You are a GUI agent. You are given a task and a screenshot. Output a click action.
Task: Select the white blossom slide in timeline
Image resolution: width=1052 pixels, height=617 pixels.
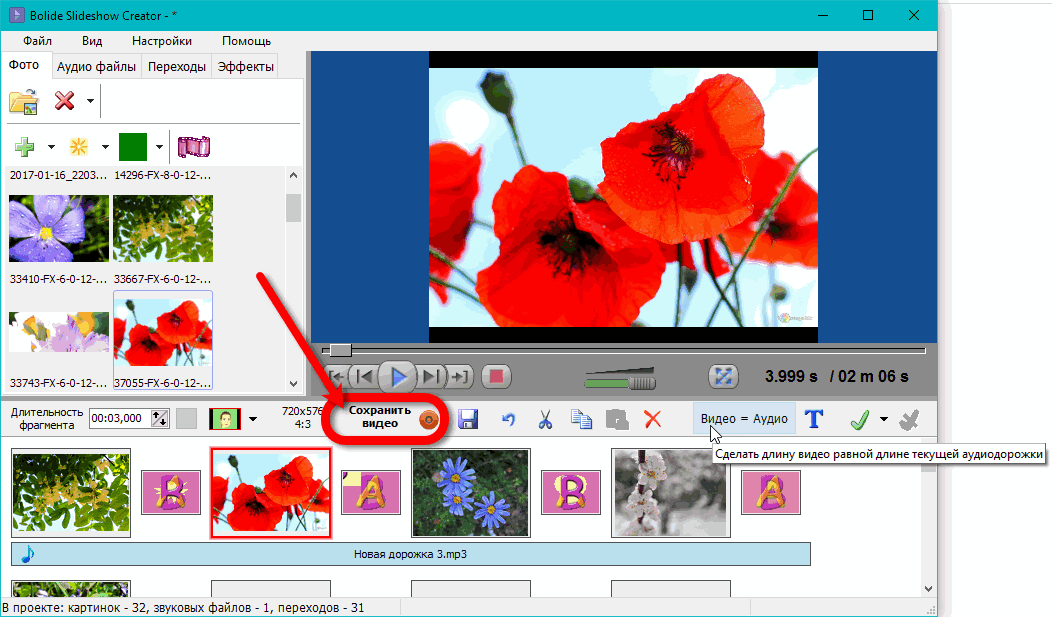(x=671, y=493)
